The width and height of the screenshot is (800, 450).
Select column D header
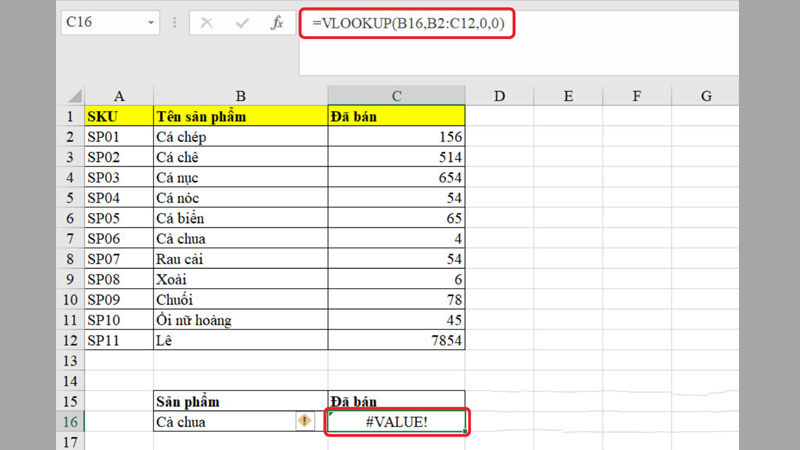[x=499, y=96]
